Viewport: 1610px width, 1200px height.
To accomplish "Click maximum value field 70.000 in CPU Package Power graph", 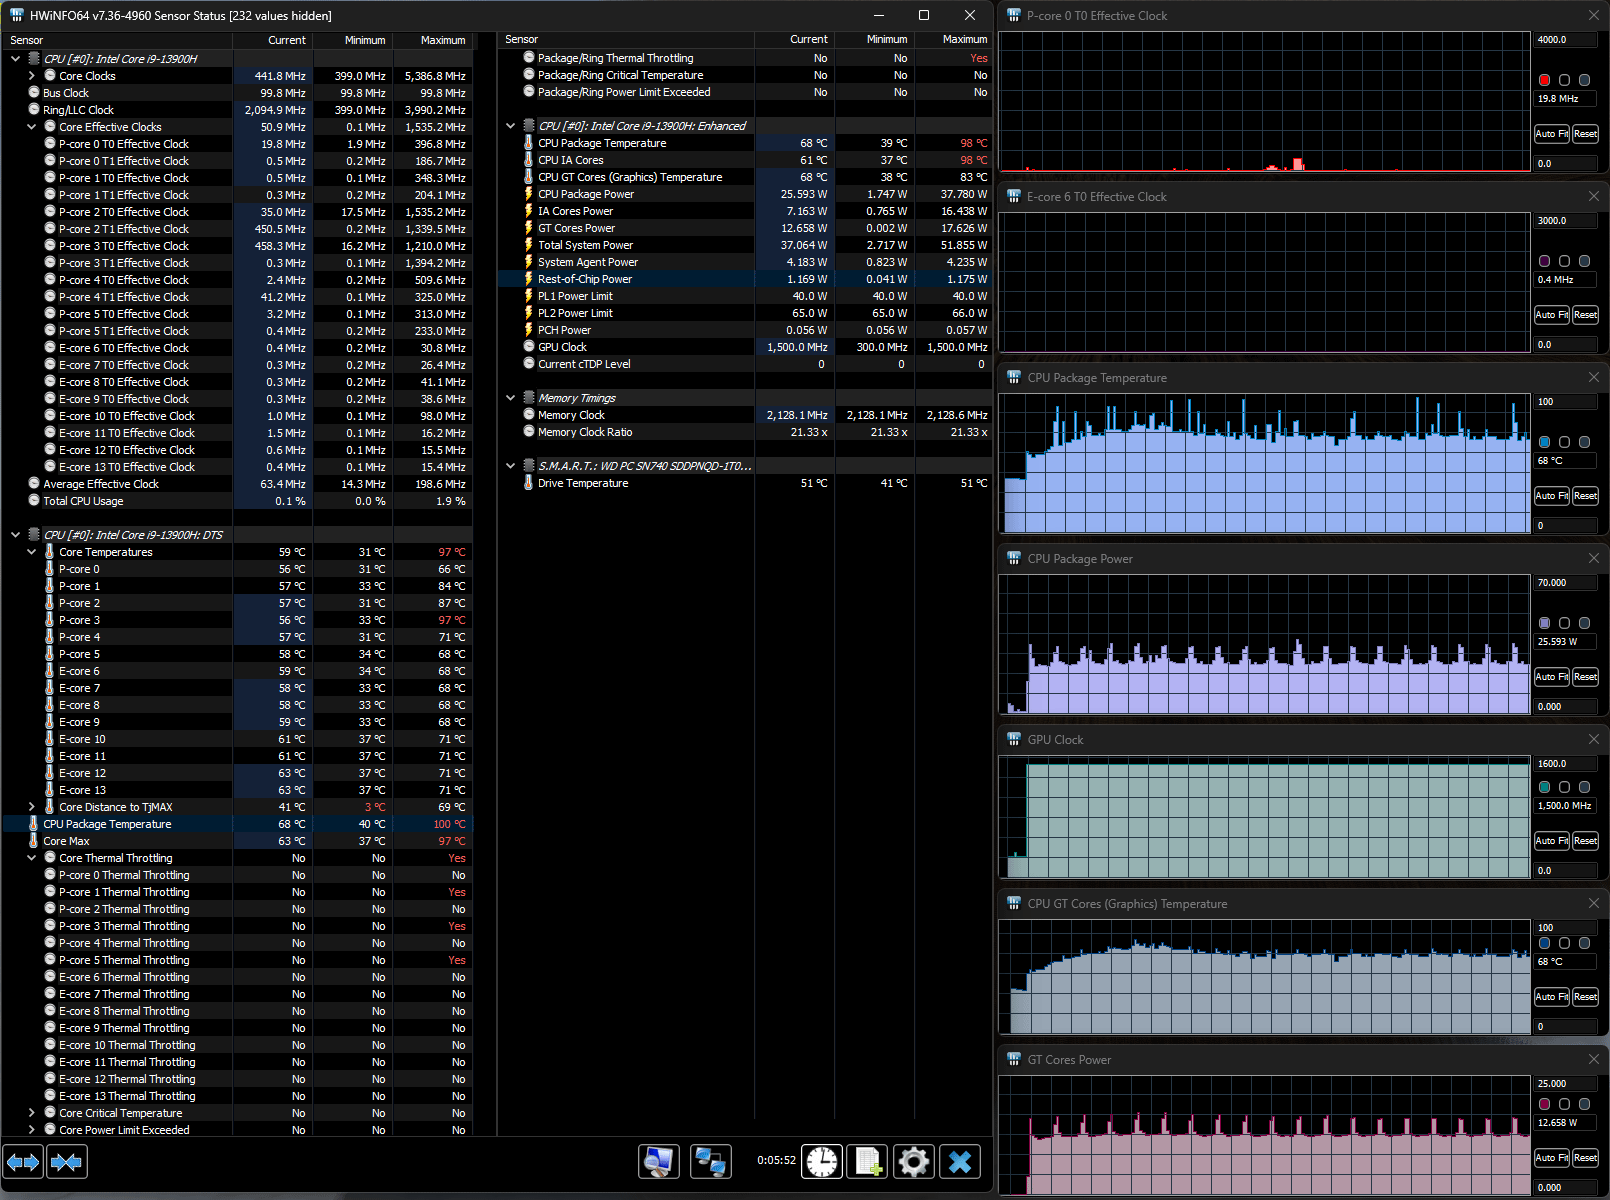I will 1566,583.
